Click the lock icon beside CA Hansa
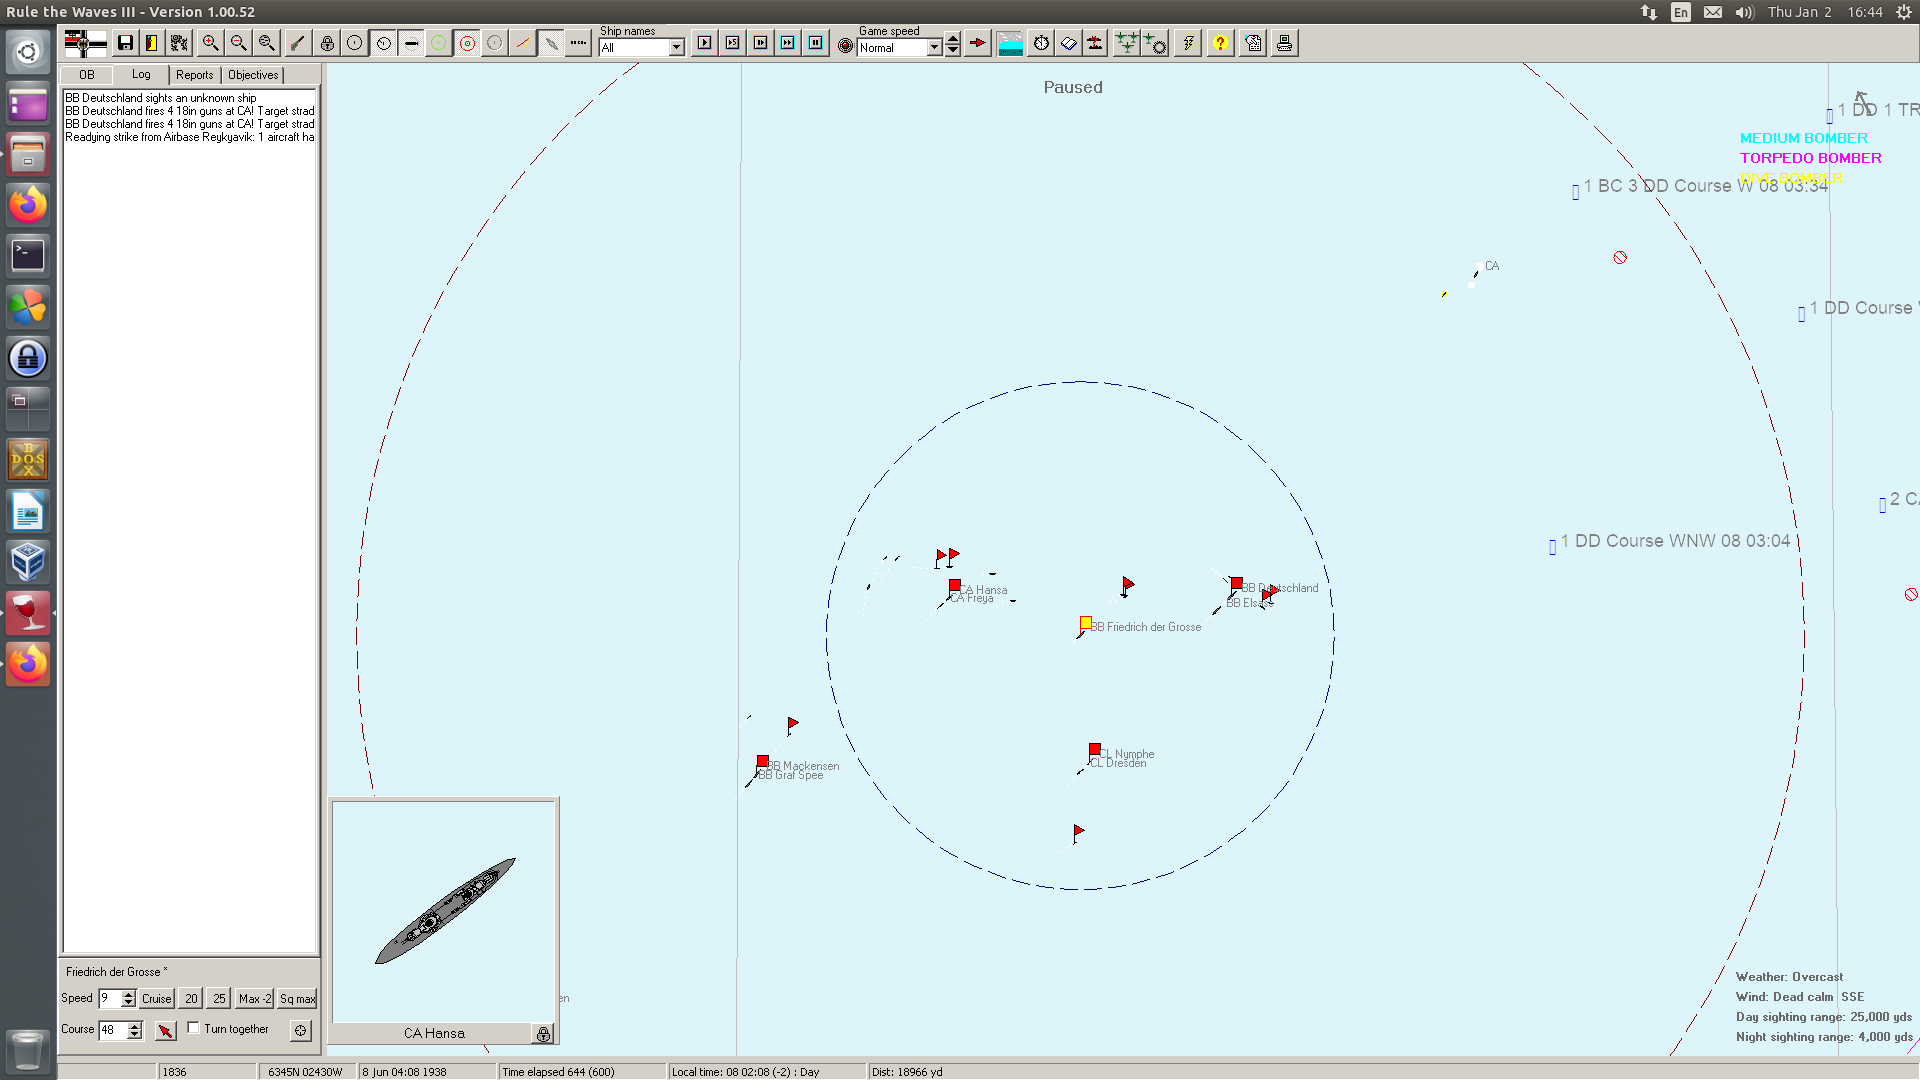 [543, 1034]
